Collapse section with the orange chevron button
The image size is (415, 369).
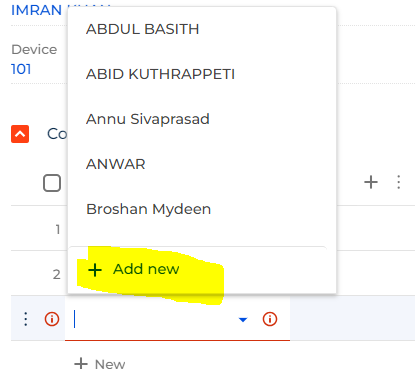(x=20, y=134)
